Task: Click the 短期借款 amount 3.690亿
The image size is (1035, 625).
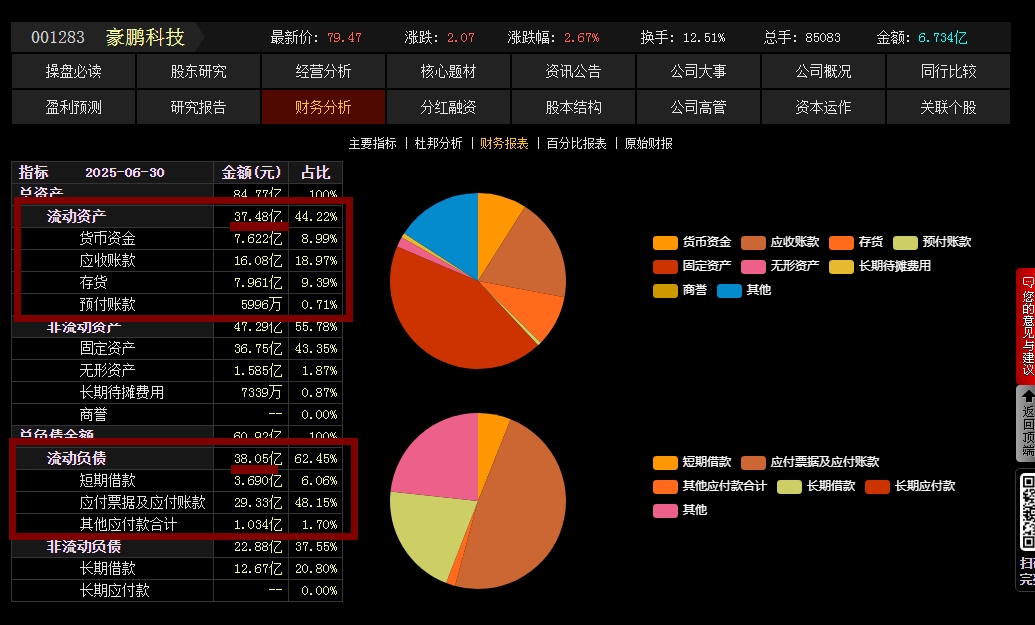Action: (257, 480)
